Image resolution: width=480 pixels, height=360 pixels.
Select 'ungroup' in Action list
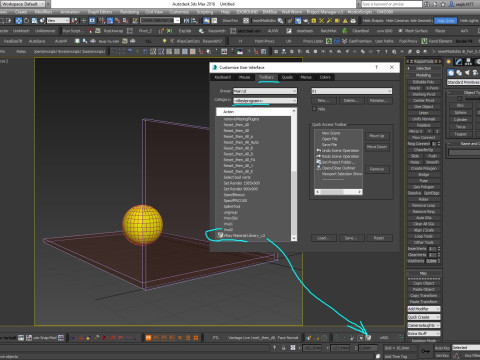[x=231, y=212]
